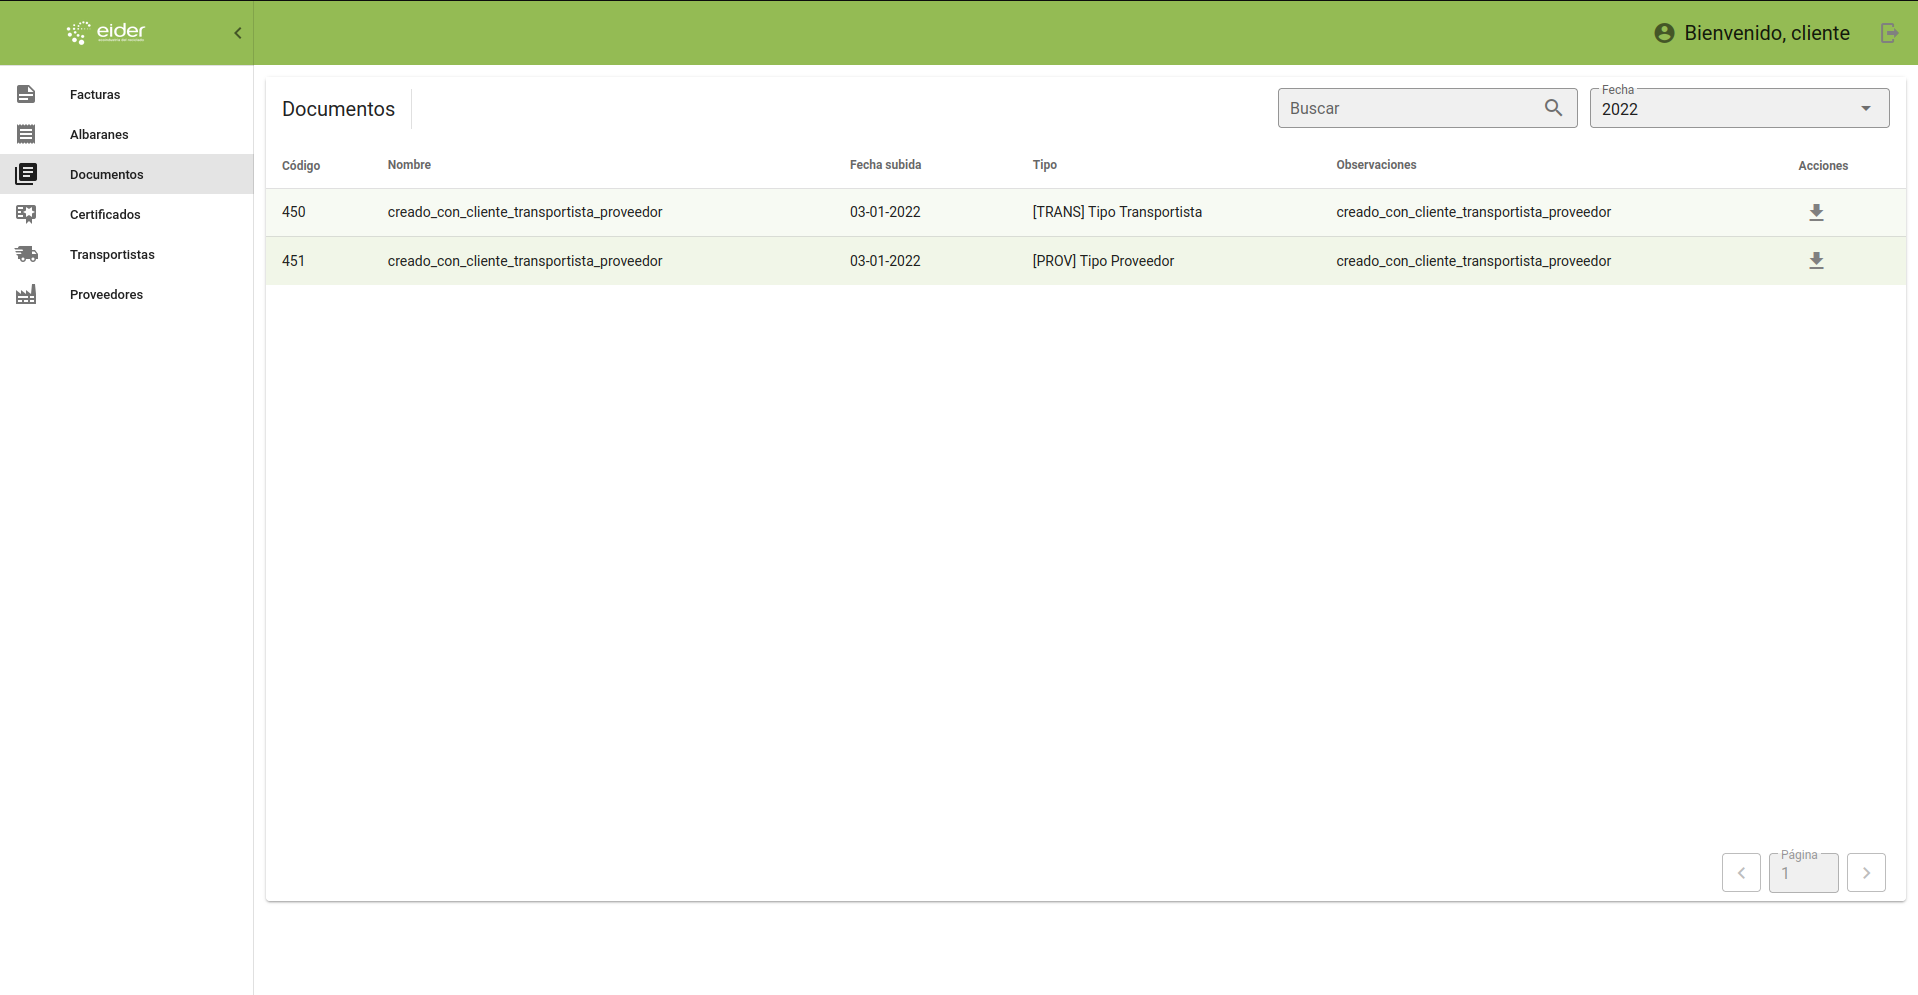
Task: Click the search magnifier icon
Action: coord(1553,108)
